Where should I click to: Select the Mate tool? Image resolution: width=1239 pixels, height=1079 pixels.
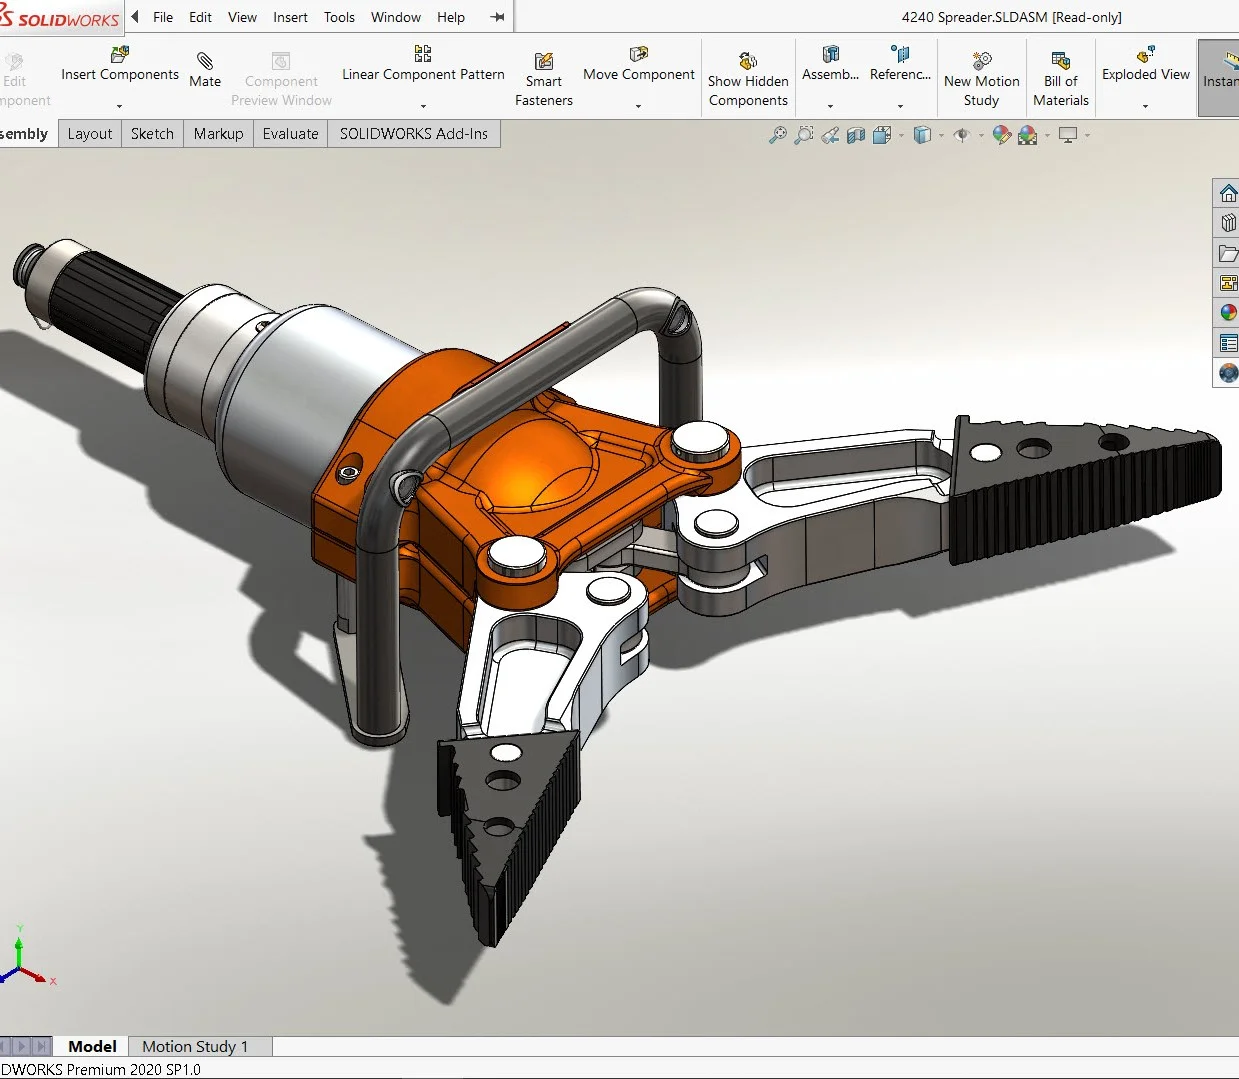pos(205,75)
